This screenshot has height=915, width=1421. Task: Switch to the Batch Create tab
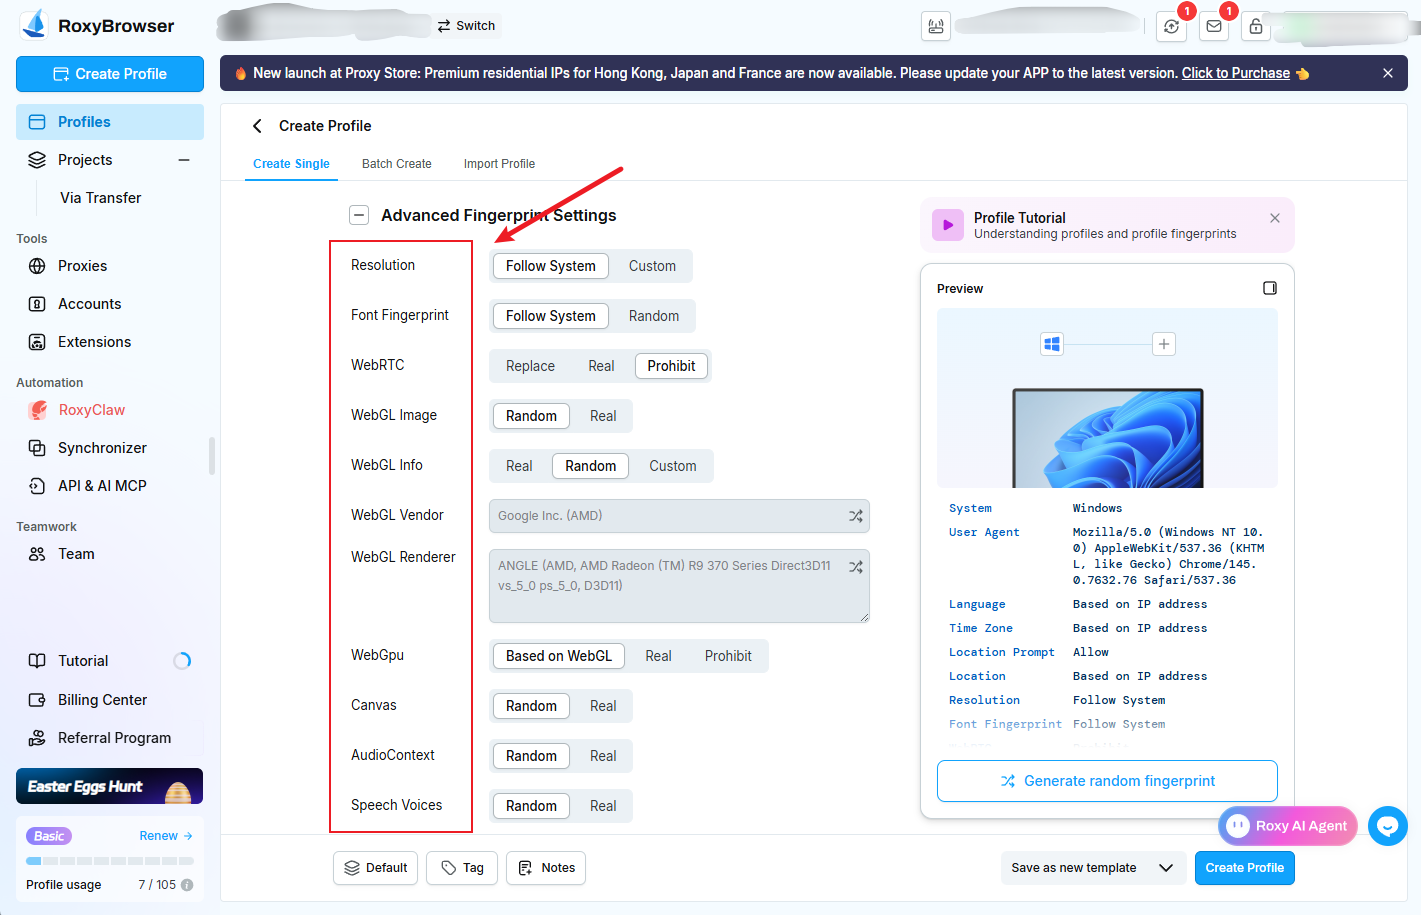[397, 164]
